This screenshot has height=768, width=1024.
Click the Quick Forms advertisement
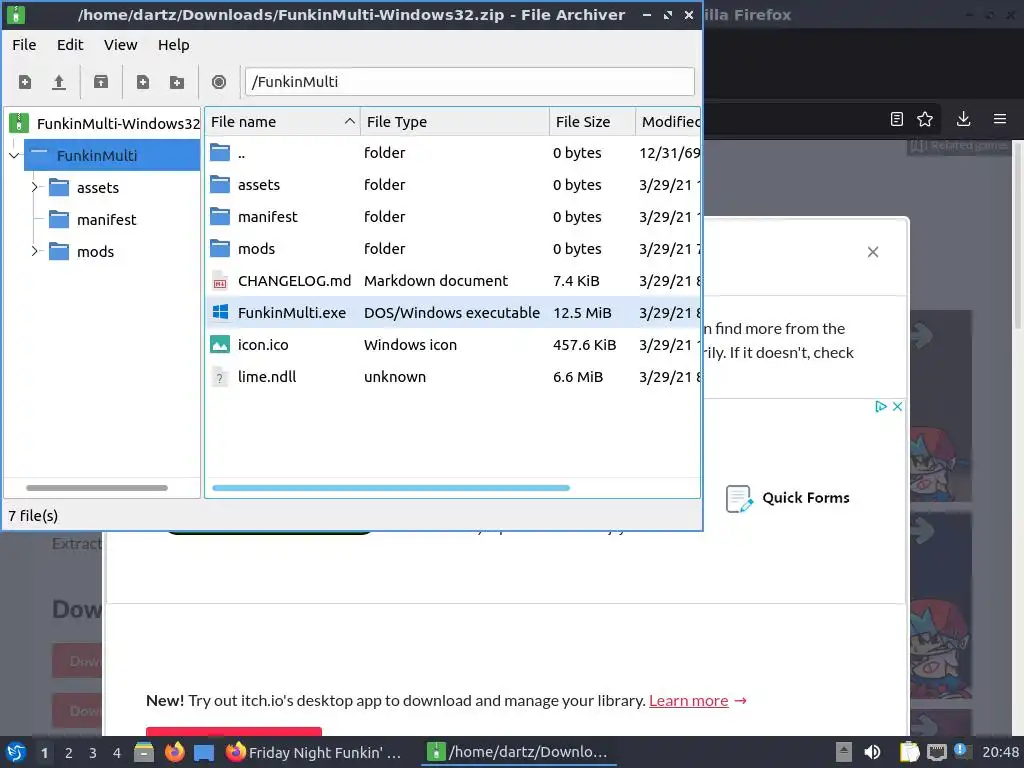point(788,498)
